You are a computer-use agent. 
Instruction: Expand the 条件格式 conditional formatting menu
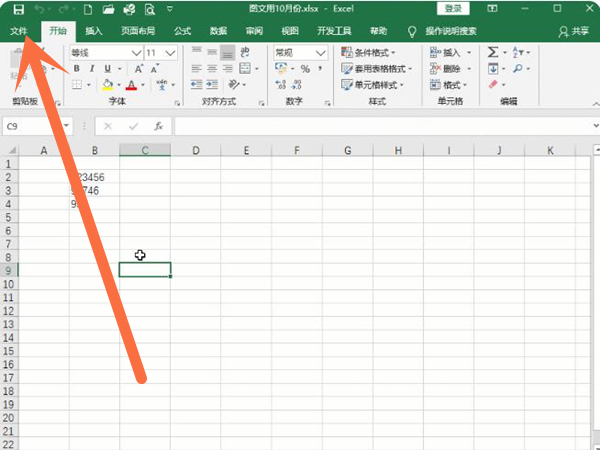375,52
